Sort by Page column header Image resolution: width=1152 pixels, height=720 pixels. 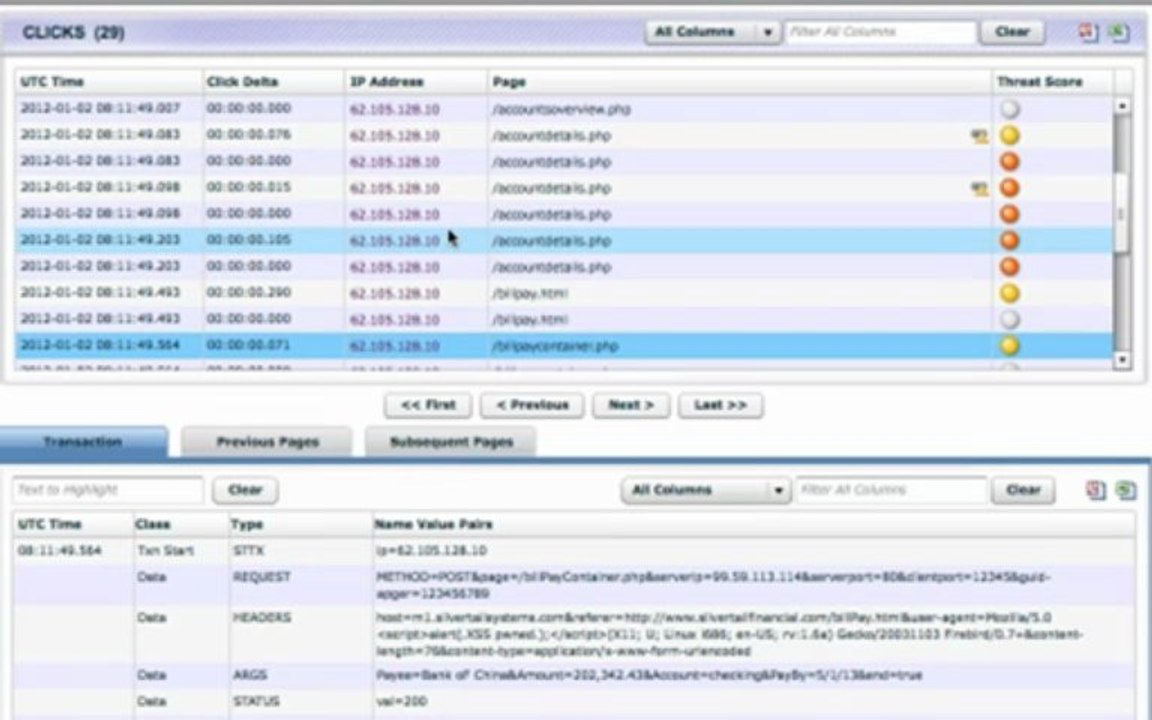point(739,82)
